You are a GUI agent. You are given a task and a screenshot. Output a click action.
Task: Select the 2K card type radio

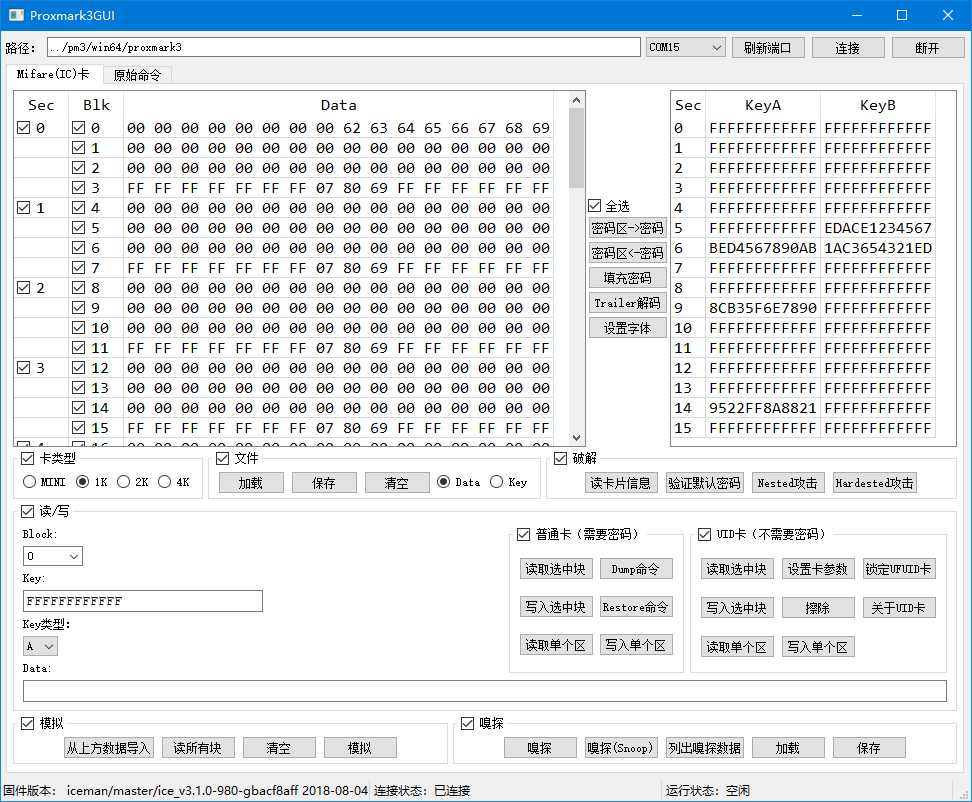point(123,482)
